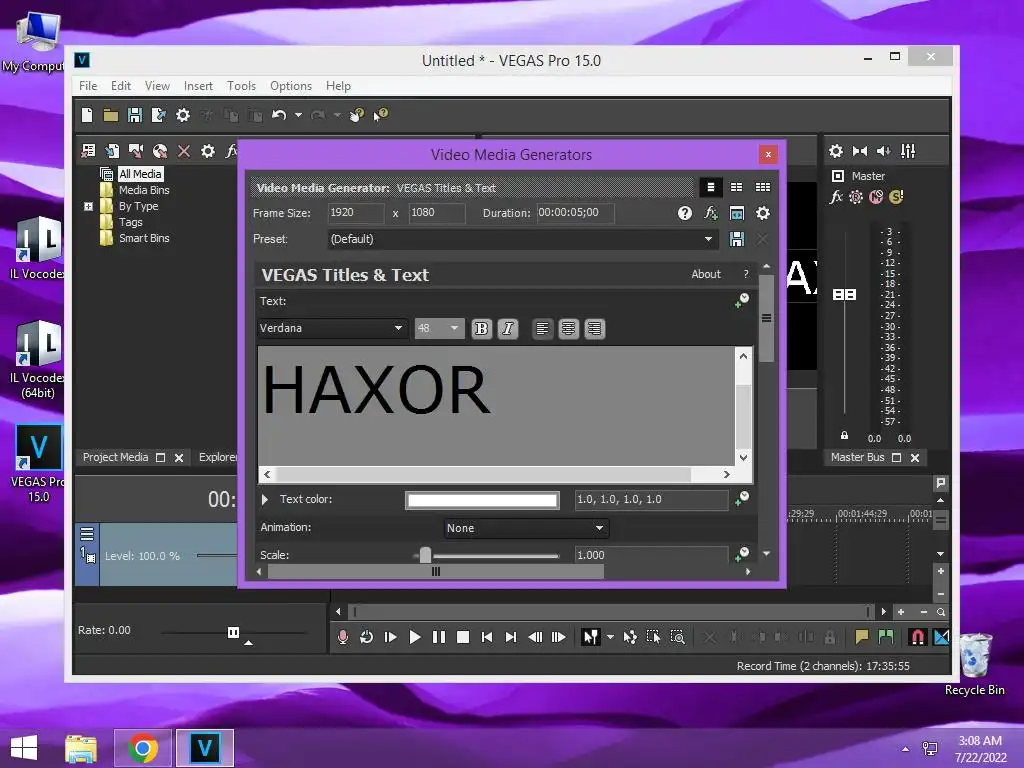Create a new project with the New icon
Viewport: 1024px width, 768px height.
(x=87, y=116)
